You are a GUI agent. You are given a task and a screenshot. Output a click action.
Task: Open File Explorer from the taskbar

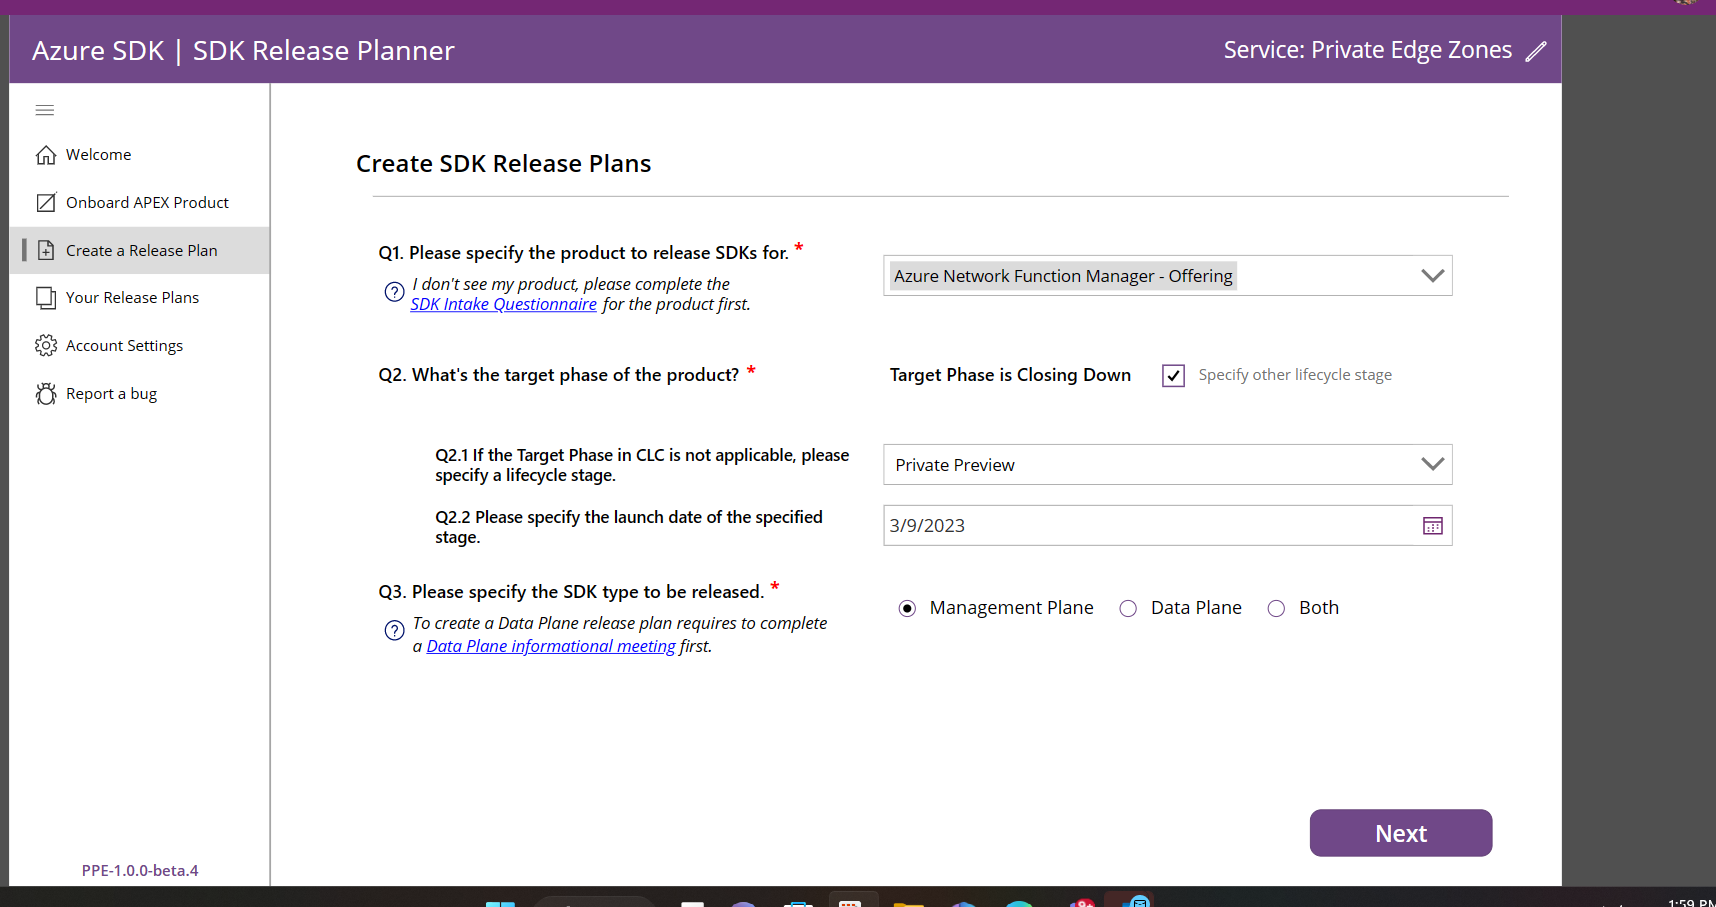click(908, 902)
